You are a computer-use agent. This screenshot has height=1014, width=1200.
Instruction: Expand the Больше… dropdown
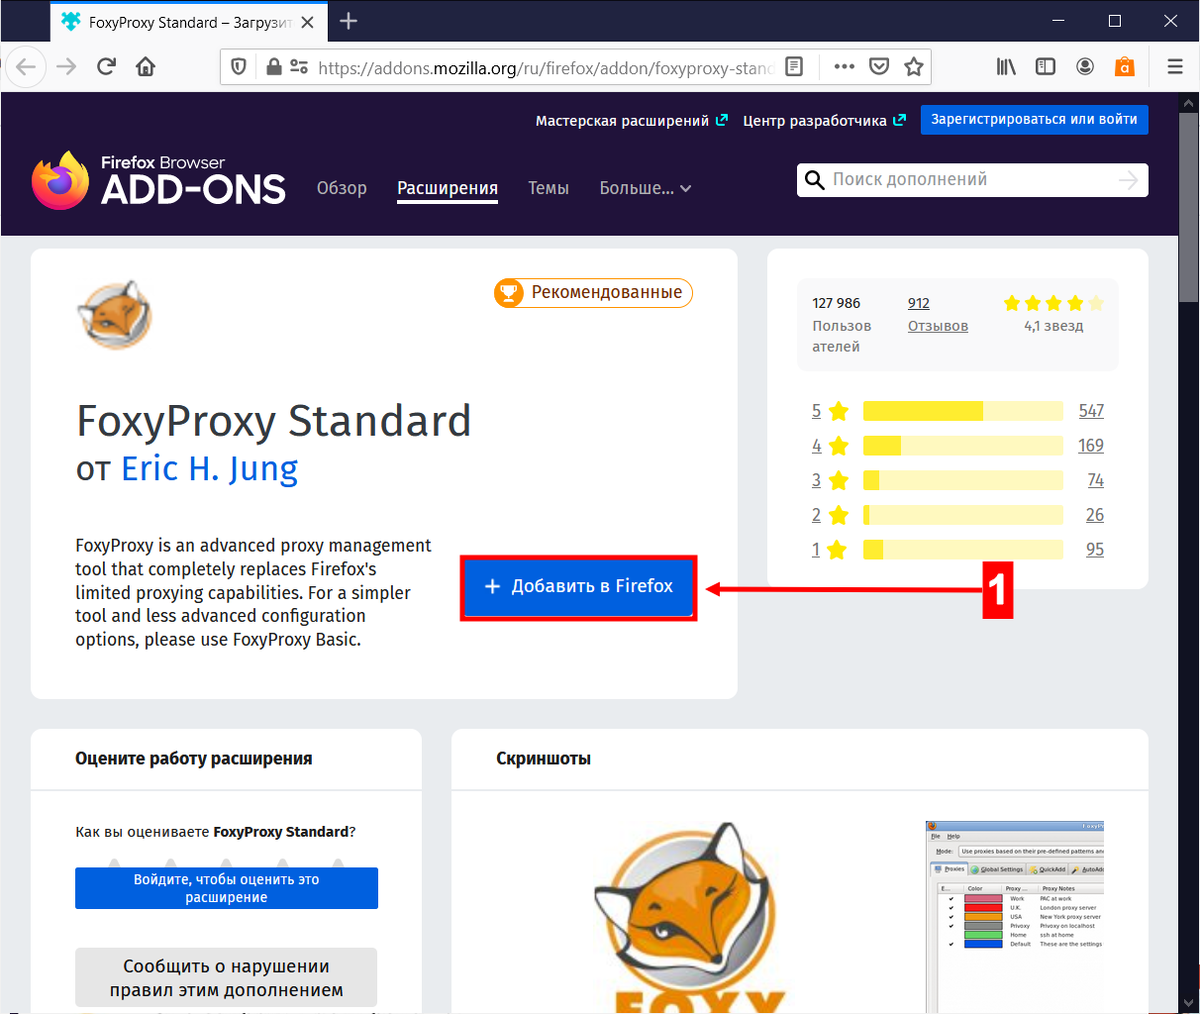point(645,188)
